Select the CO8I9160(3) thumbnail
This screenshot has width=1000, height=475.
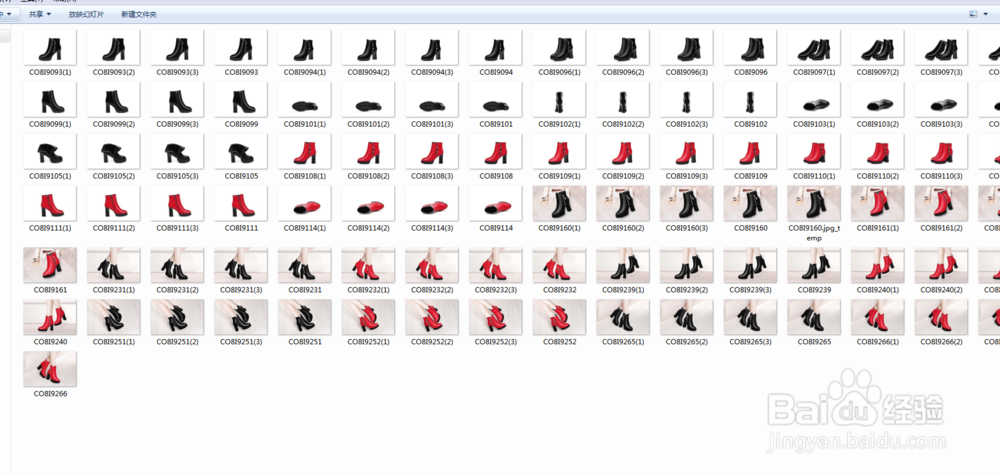[x=687, y=203]
